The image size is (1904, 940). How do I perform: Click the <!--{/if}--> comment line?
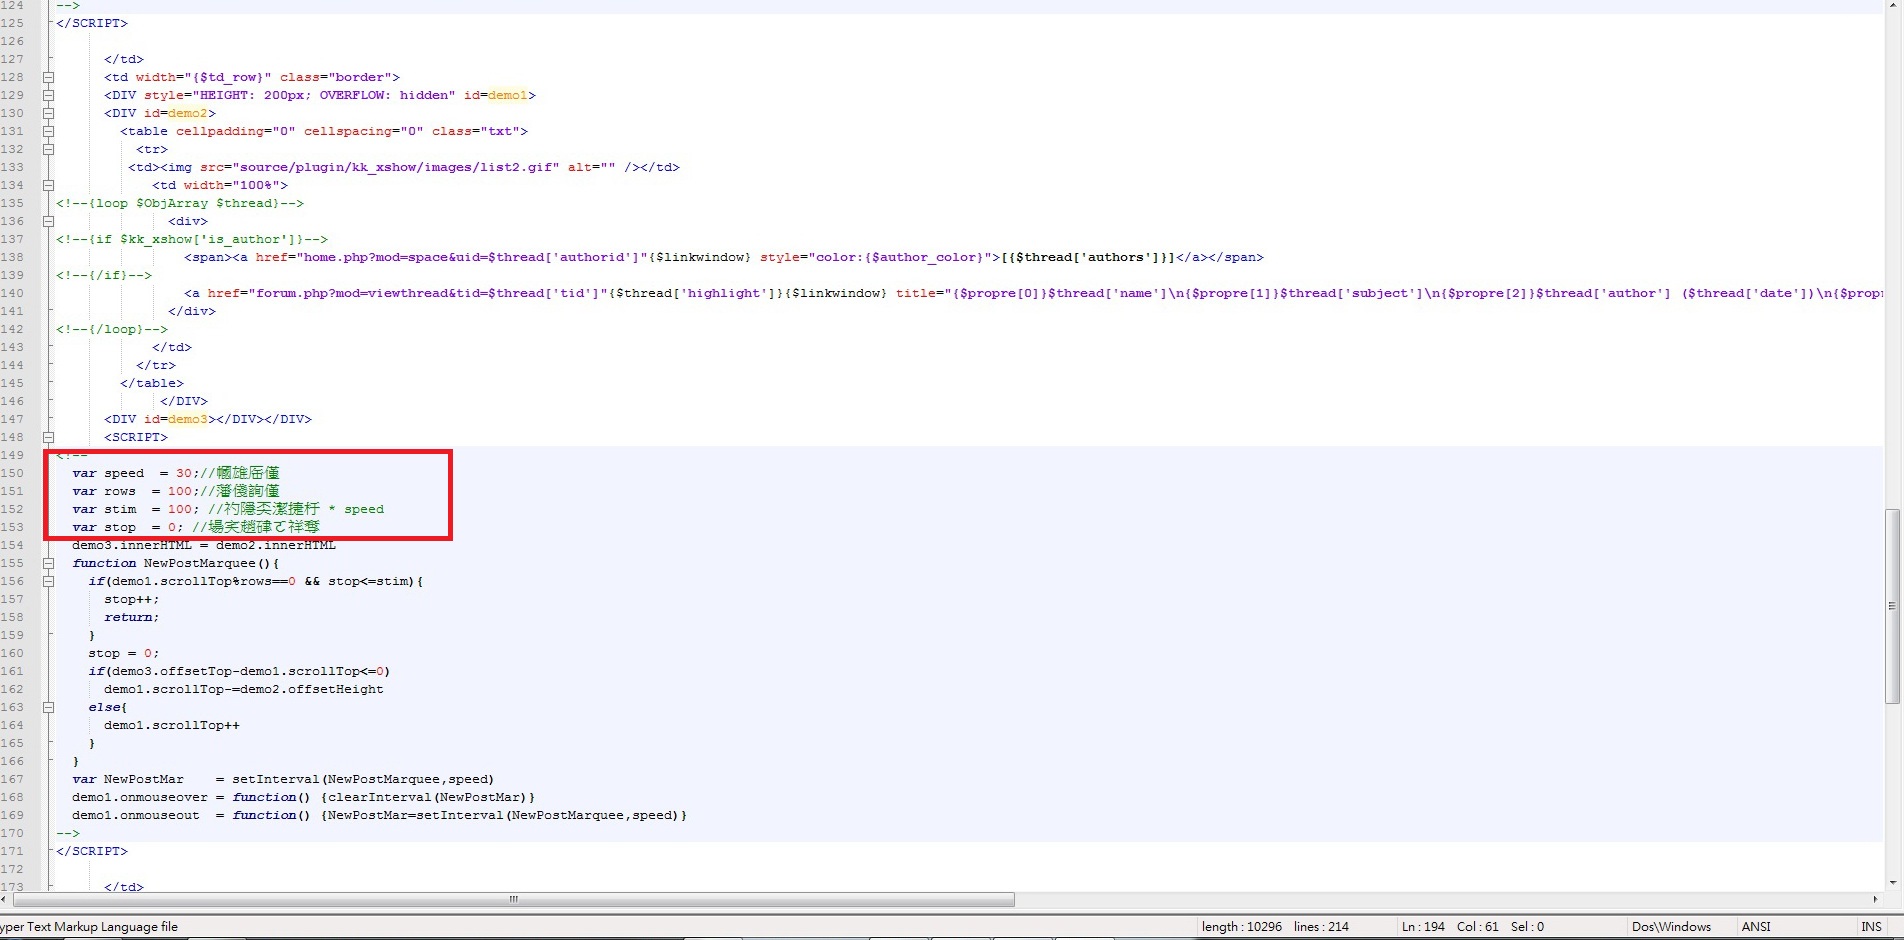[104, 275]
